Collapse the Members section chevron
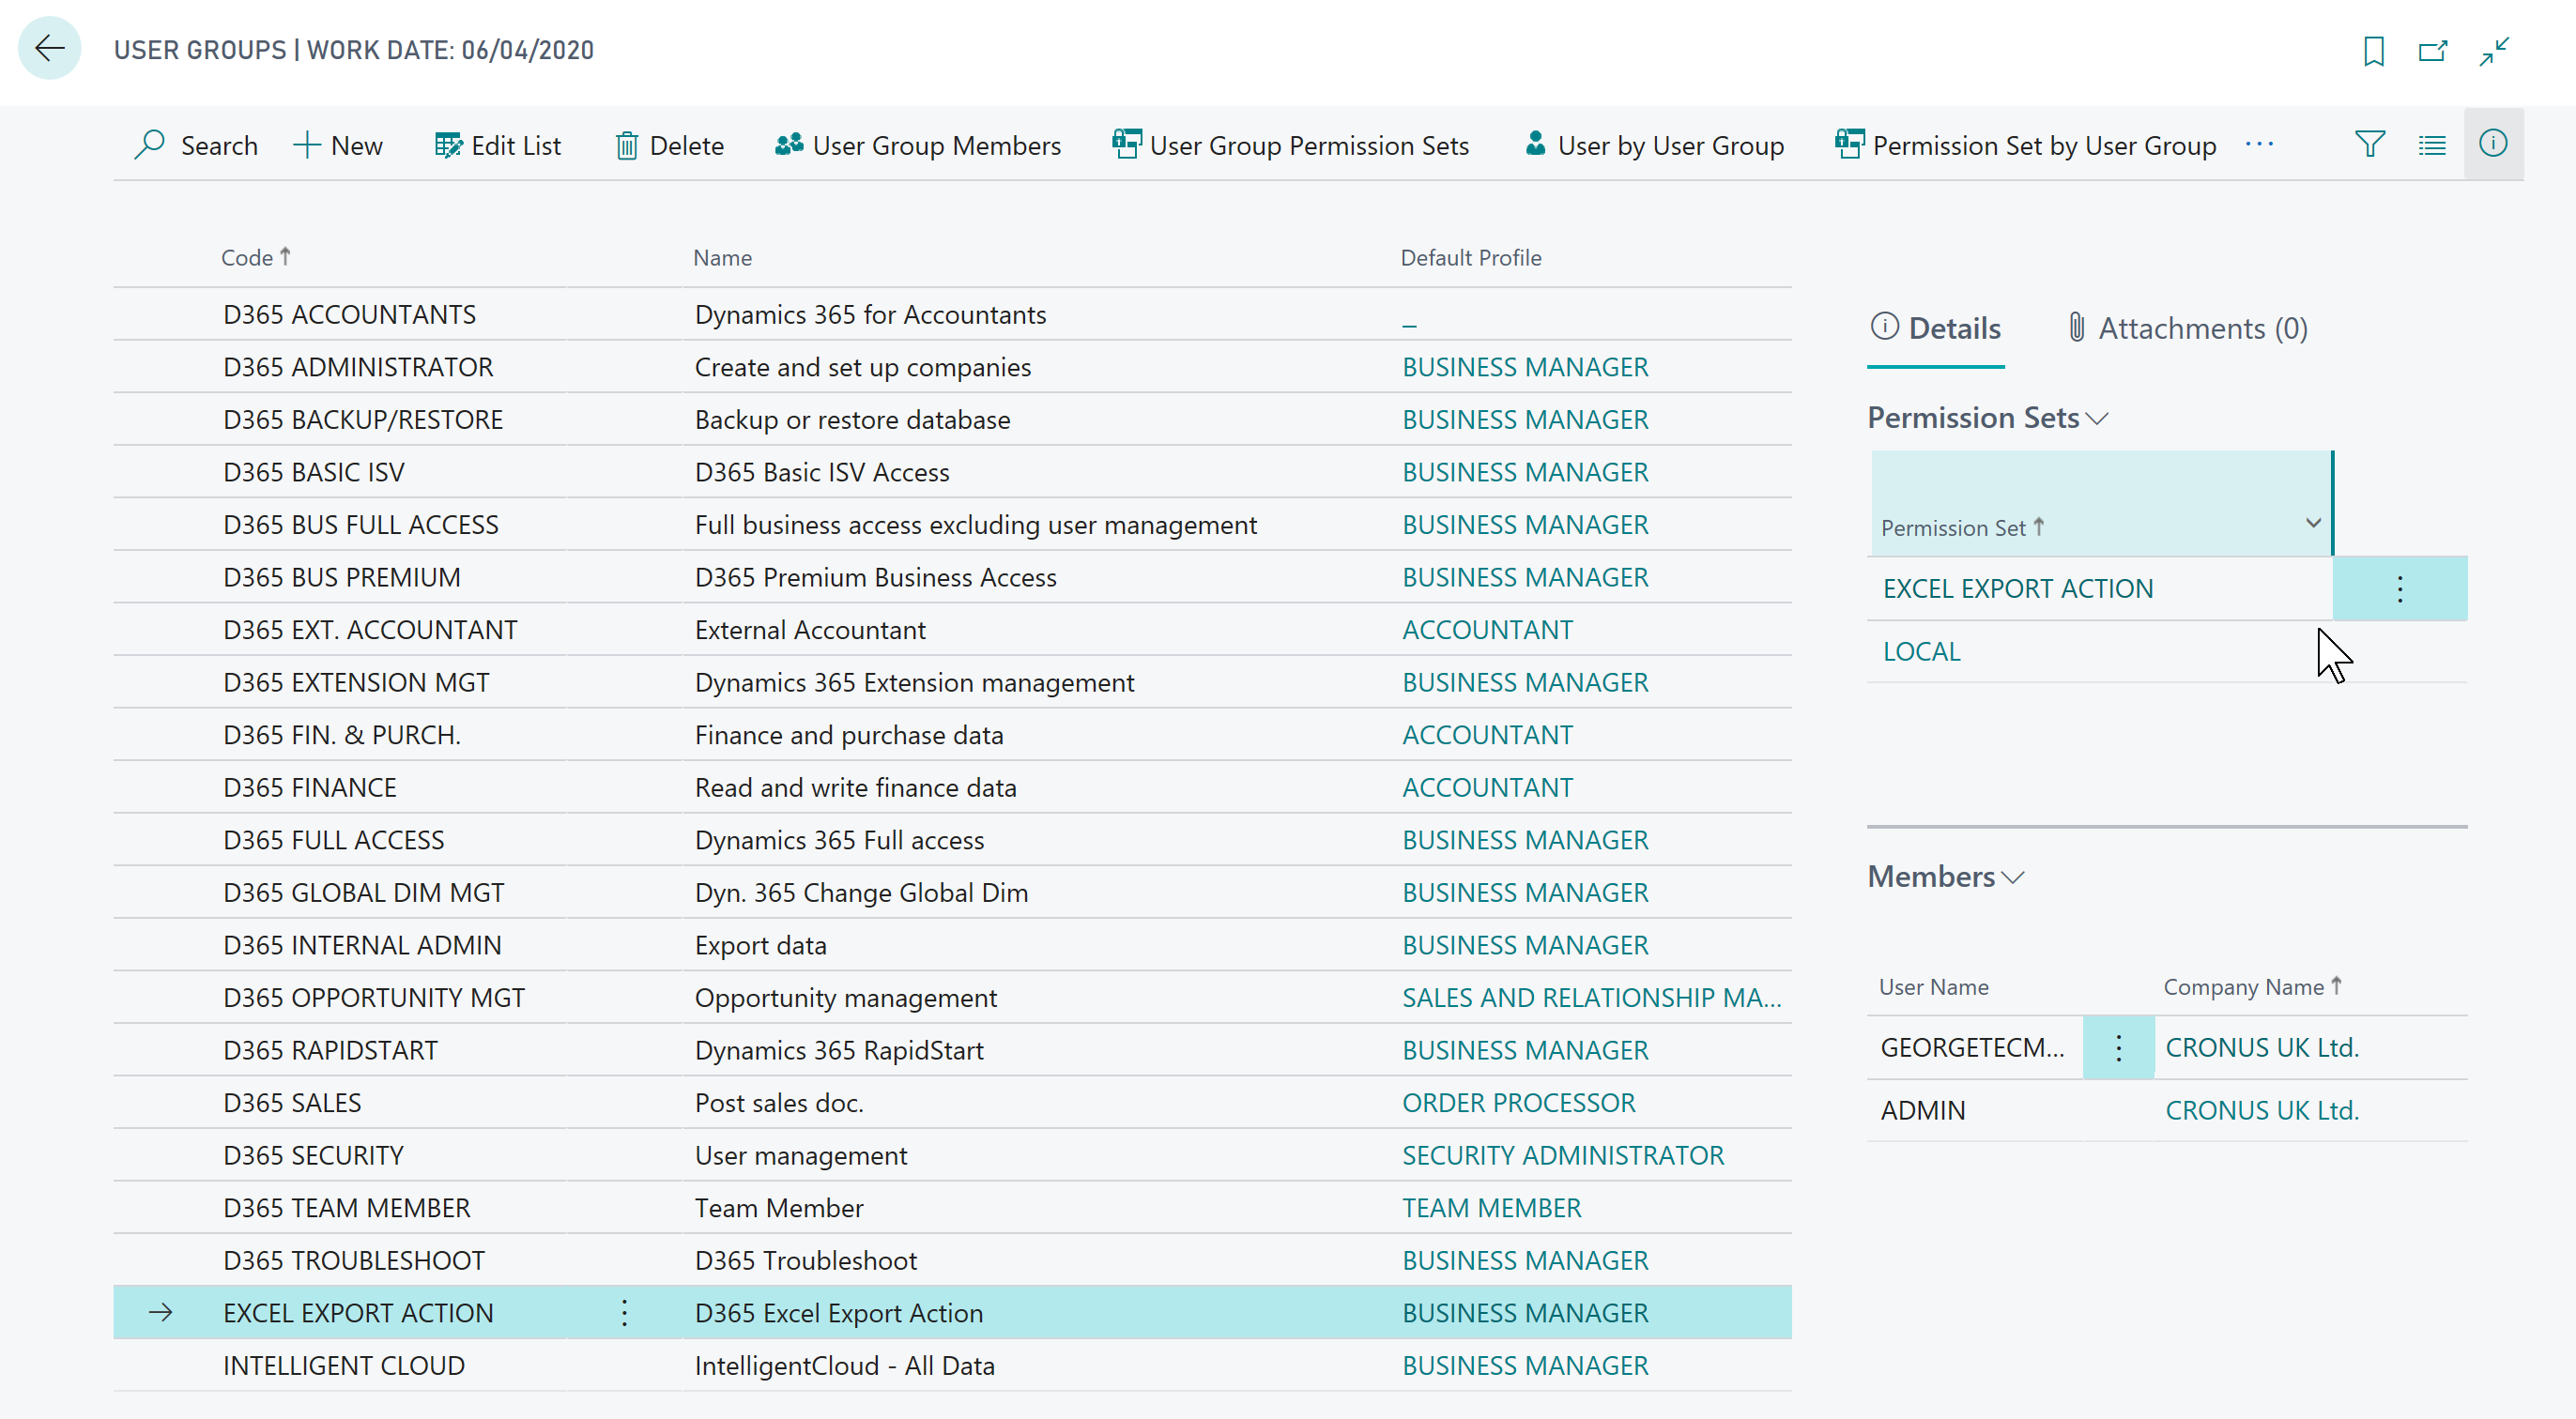This screenshot has height=1419, width=2576. pos(2013,877)
